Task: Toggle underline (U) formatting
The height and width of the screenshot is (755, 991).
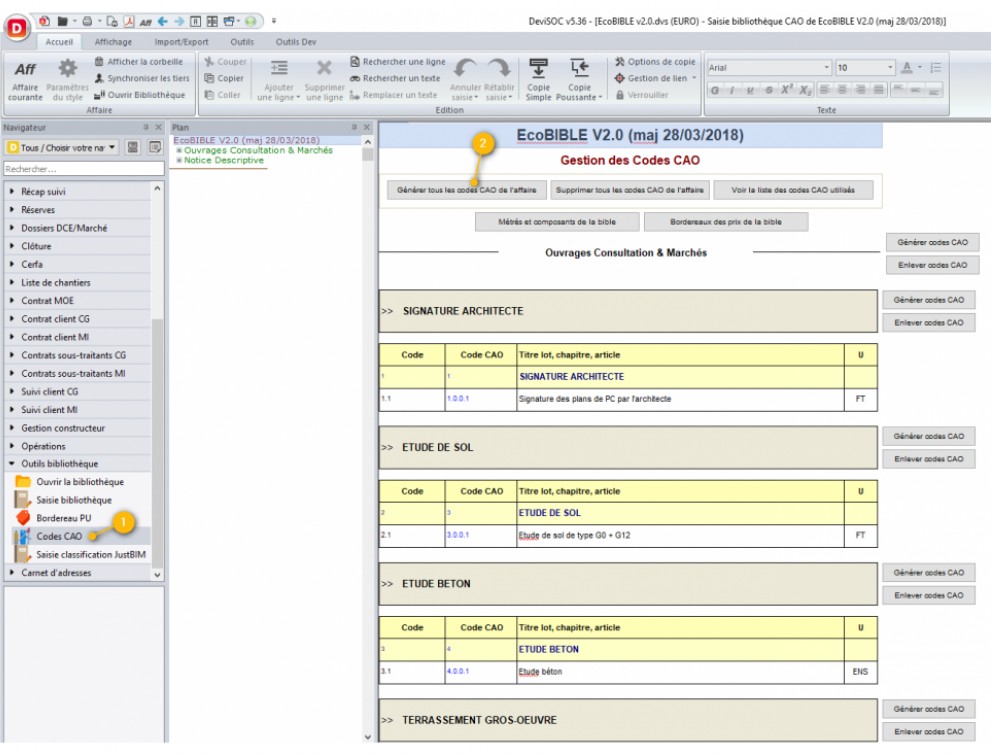Action: pyautogui.click(x=750, y=90)
